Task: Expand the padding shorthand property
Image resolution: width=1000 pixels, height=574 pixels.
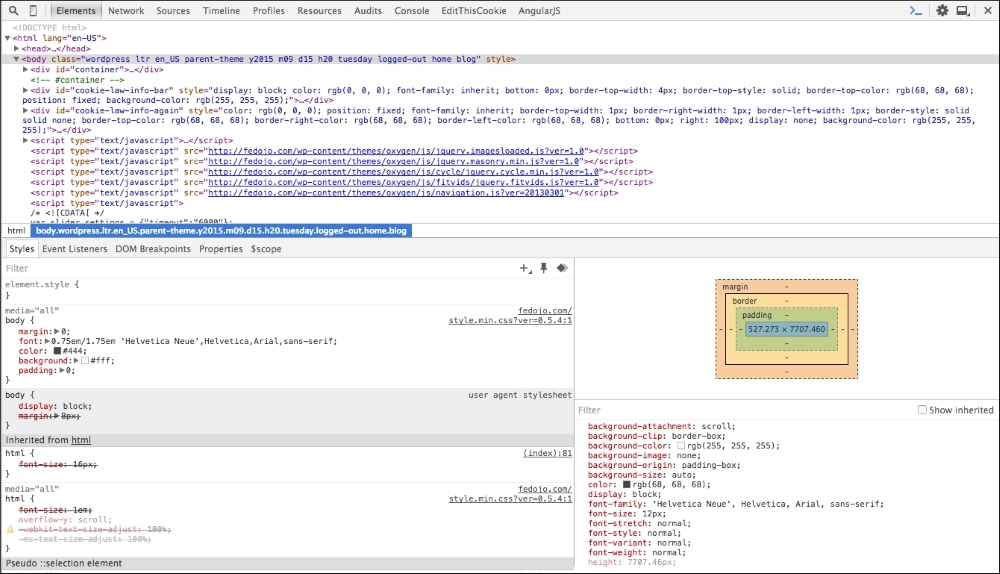Action: pos(62,371)
